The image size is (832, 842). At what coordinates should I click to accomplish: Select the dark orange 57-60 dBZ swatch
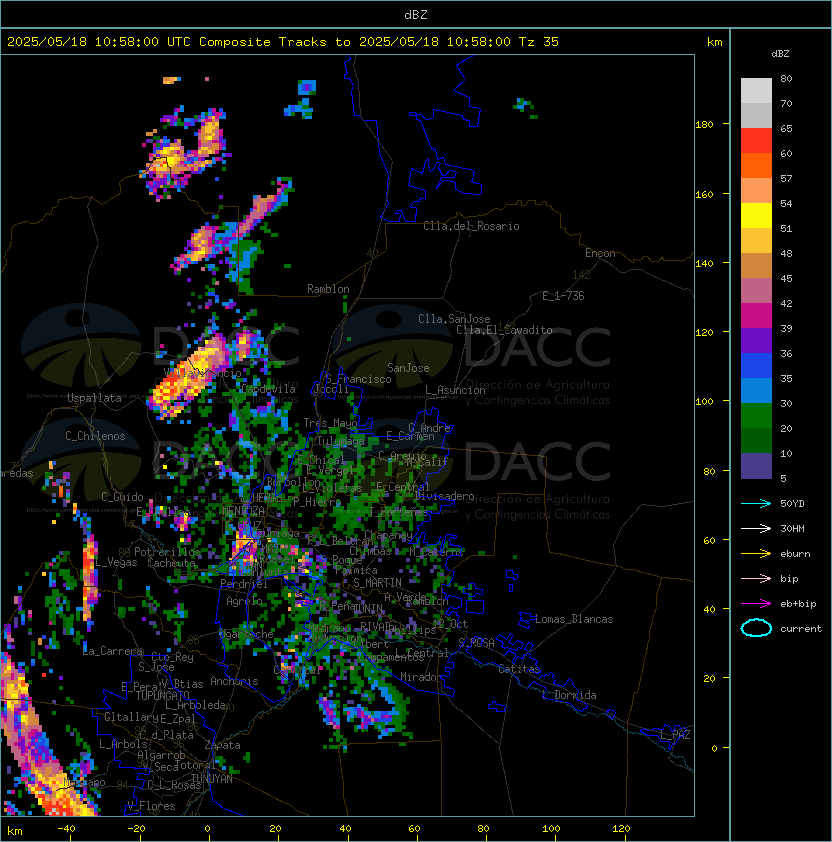pyautogui.click(x=756, y=166)
